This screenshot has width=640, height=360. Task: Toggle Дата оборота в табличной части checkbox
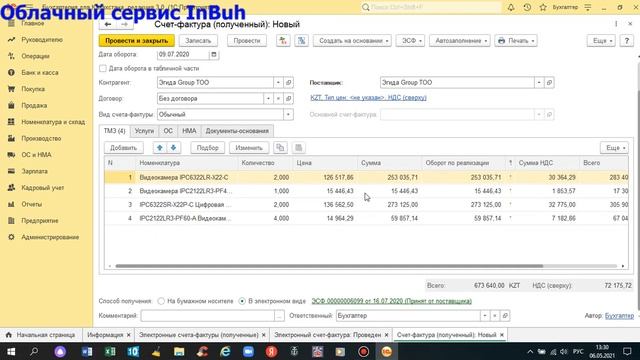(x=103, y=69)
